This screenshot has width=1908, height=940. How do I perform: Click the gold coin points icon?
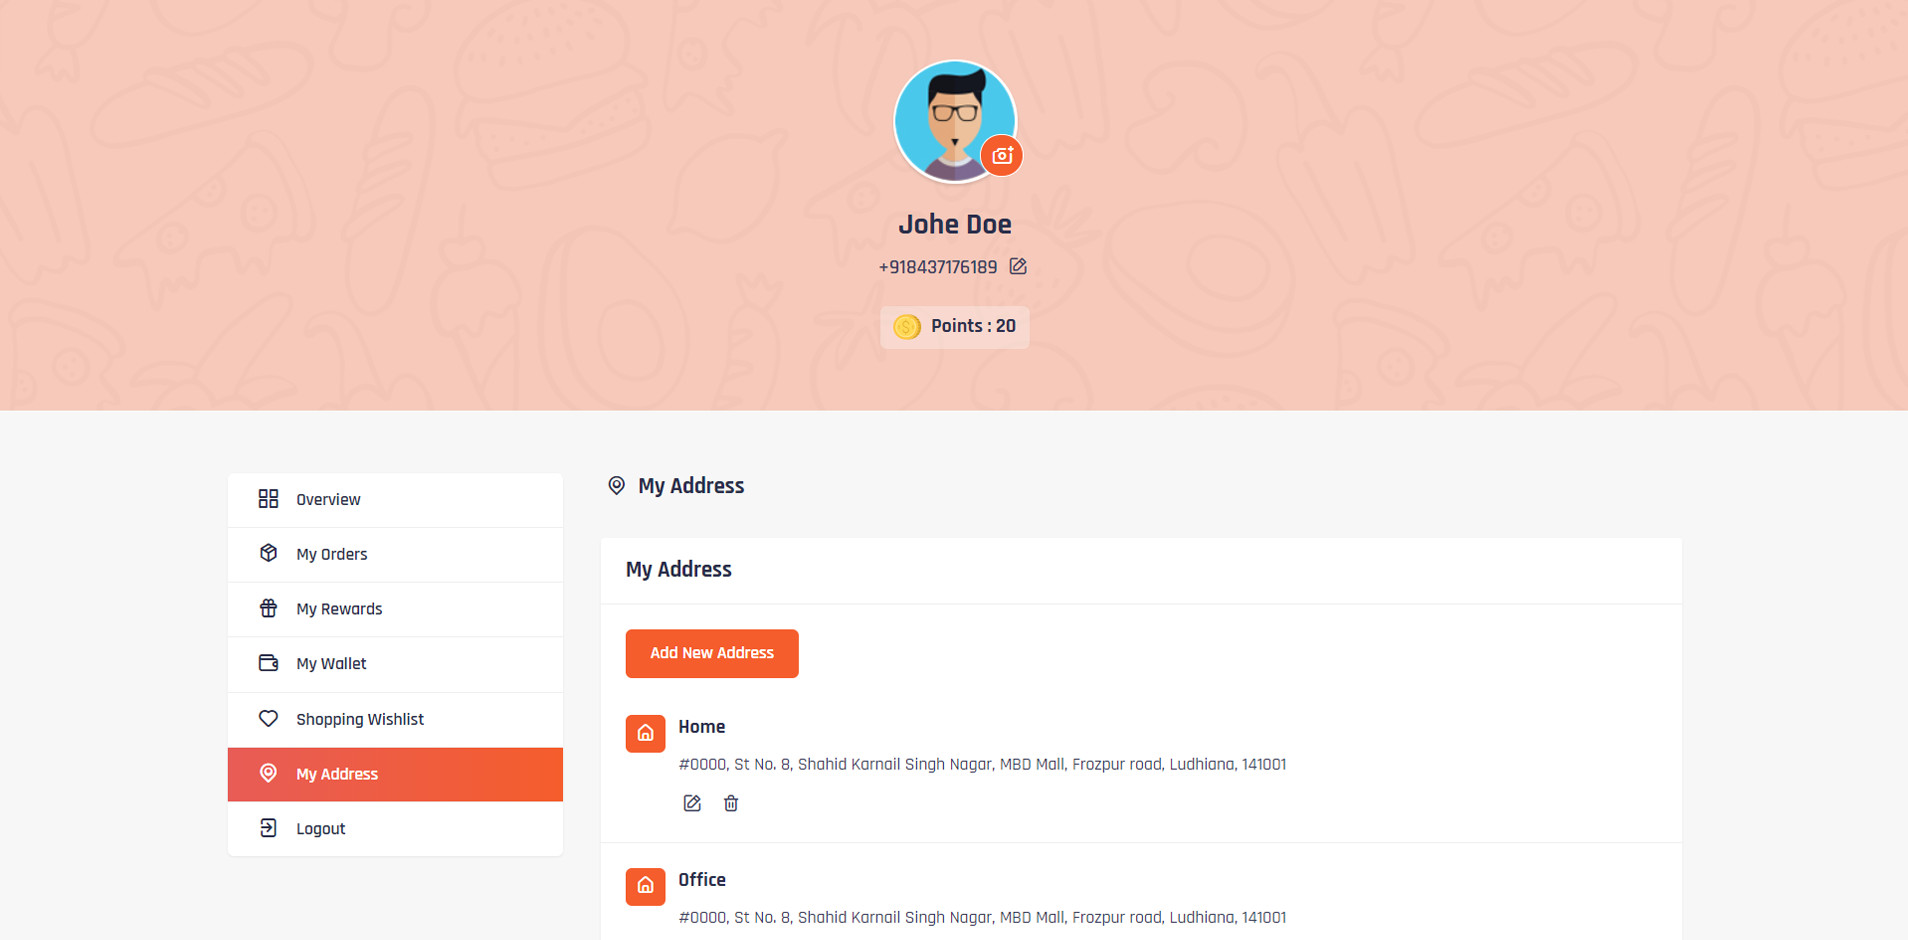(x=906, y=327)
